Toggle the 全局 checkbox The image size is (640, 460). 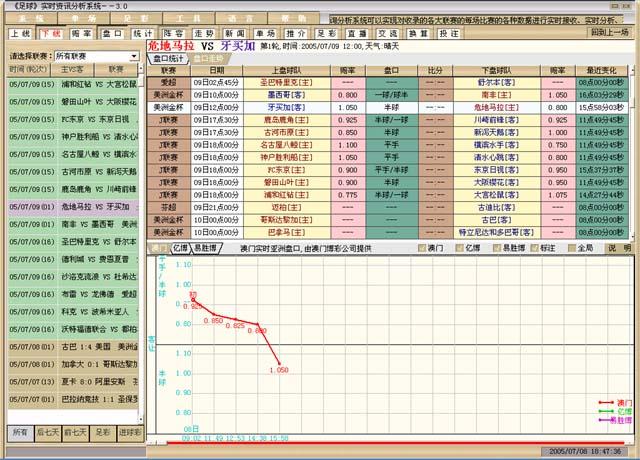572,248
